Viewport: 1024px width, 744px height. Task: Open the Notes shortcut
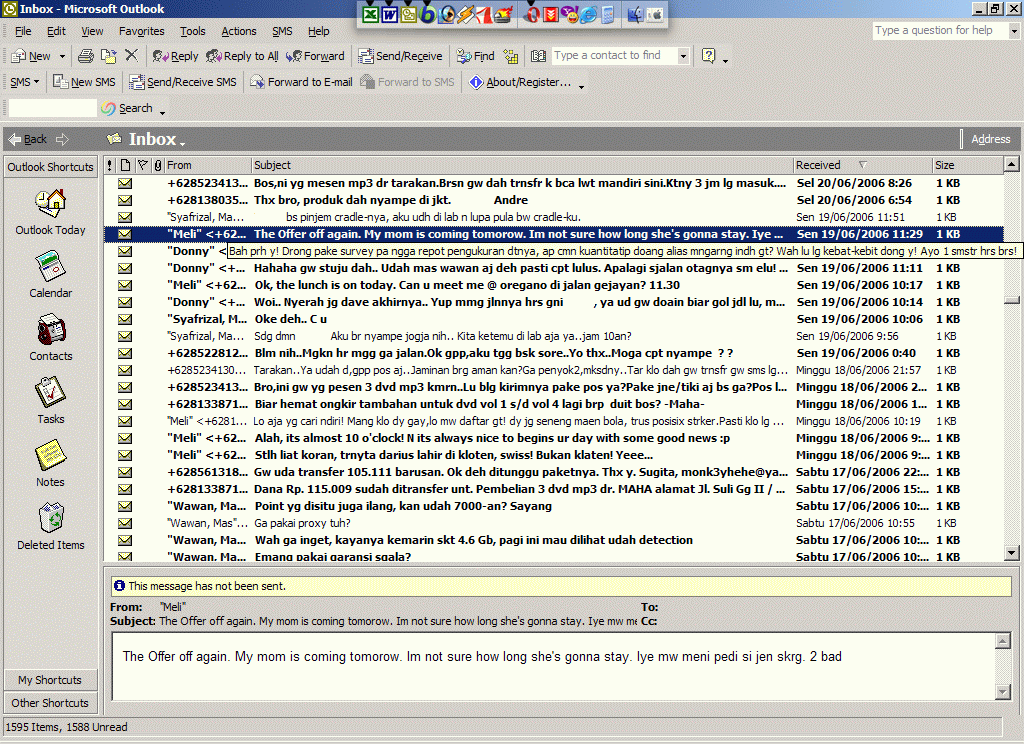[50, 464]
